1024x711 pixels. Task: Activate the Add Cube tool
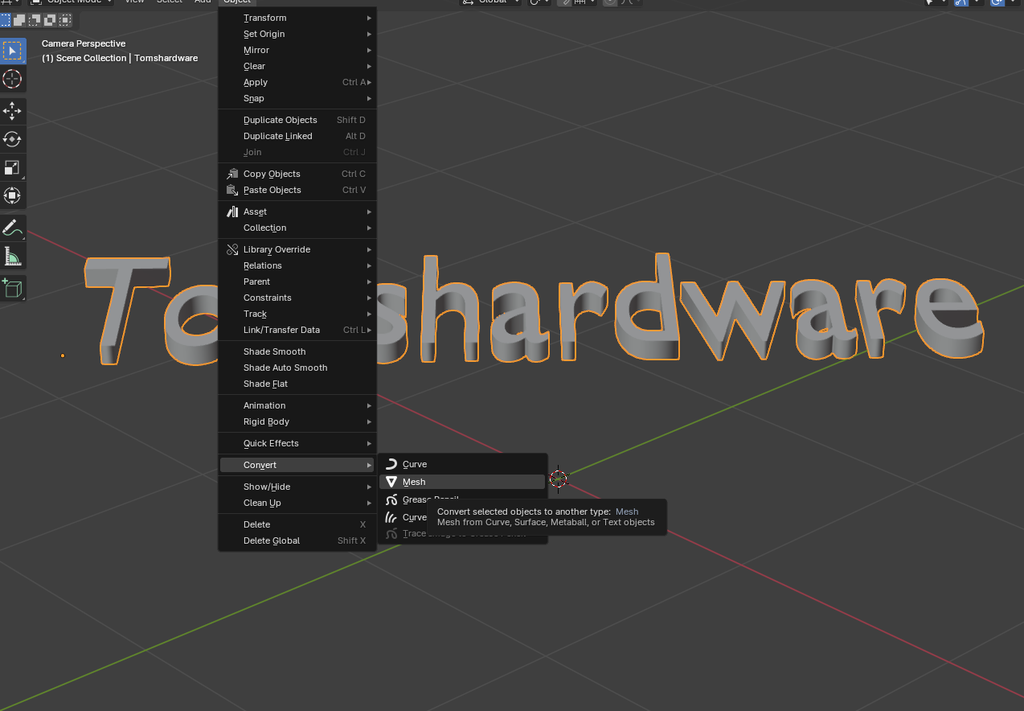[x=13, y=289]
